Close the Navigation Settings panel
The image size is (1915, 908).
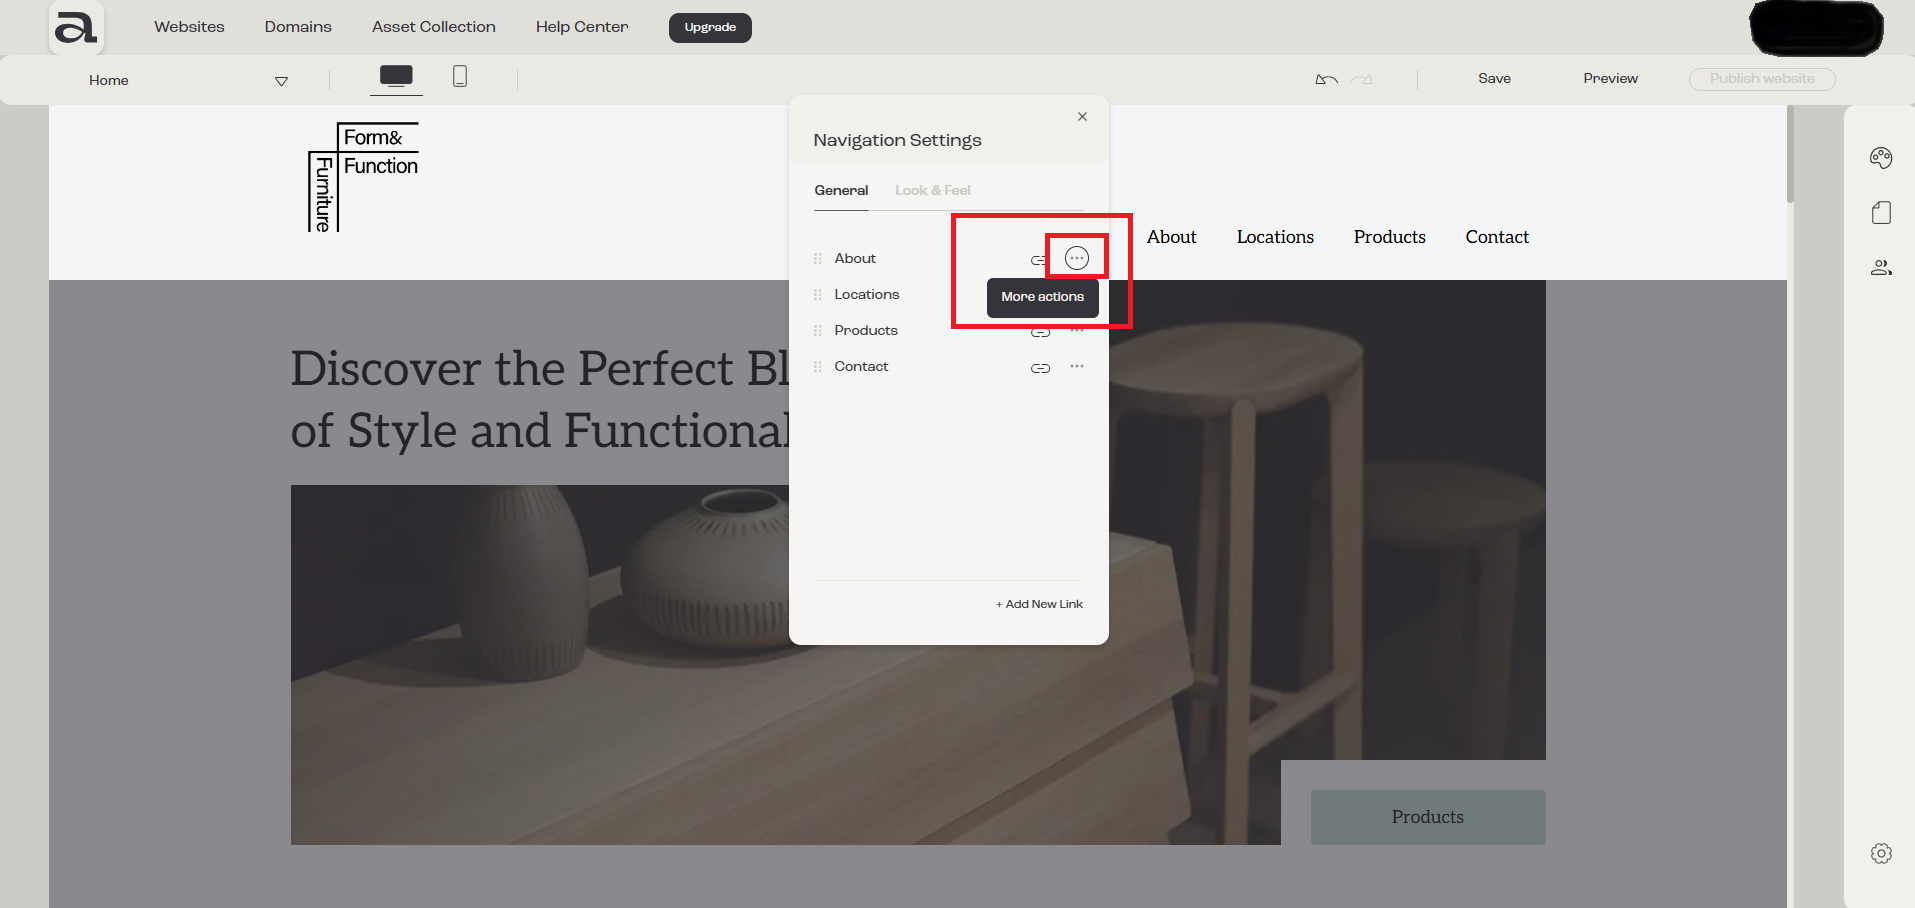(1082, 117)
